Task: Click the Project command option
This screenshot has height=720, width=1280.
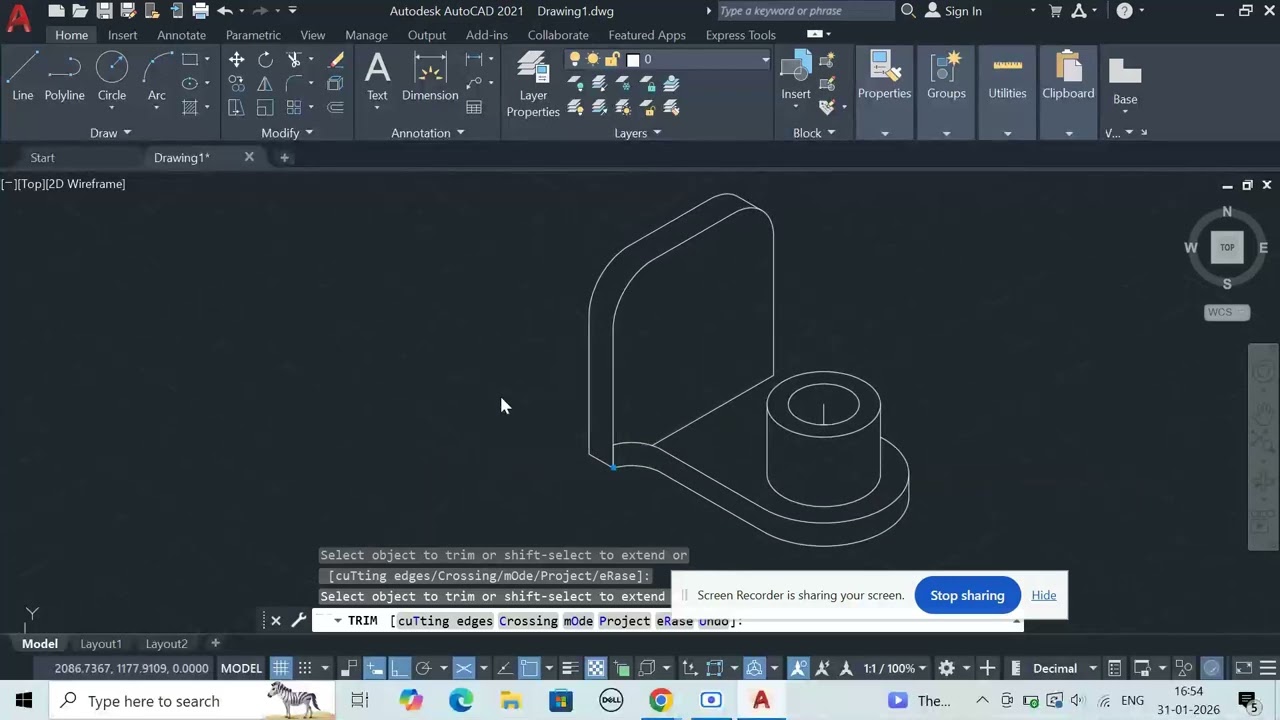Action: click(x=625, y=621)
